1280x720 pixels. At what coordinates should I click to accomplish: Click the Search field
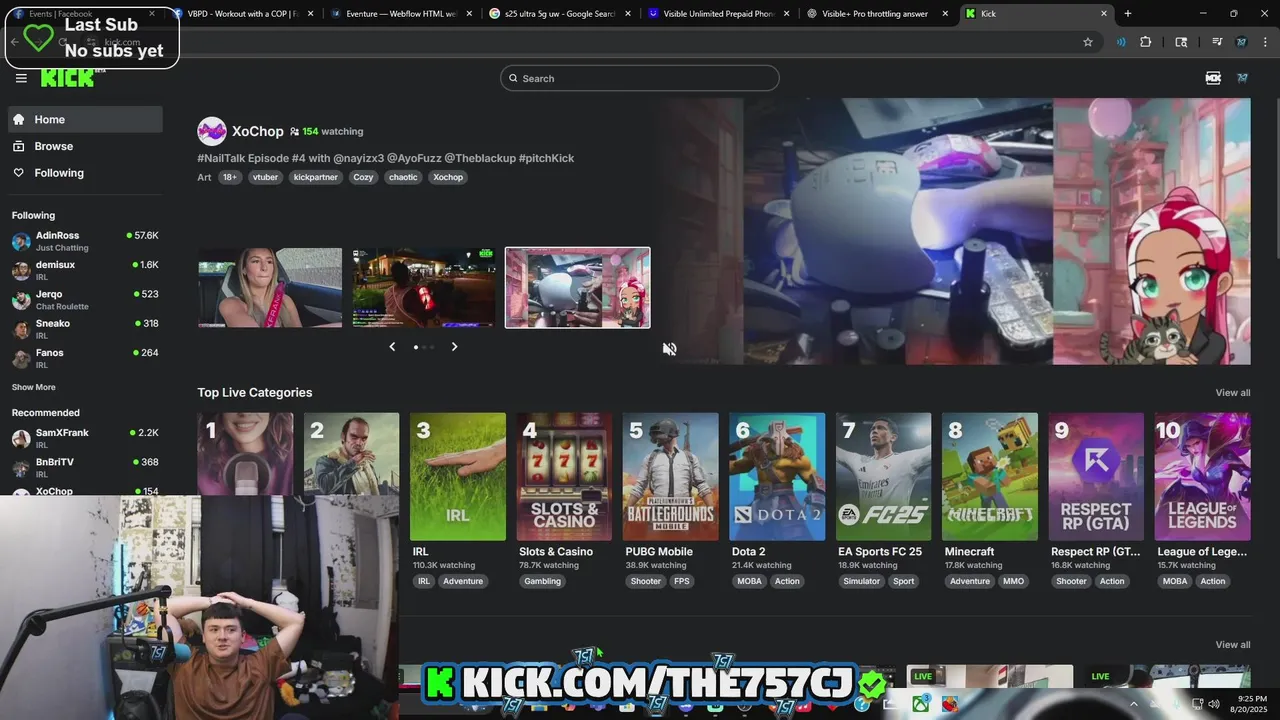click(640, 78)
